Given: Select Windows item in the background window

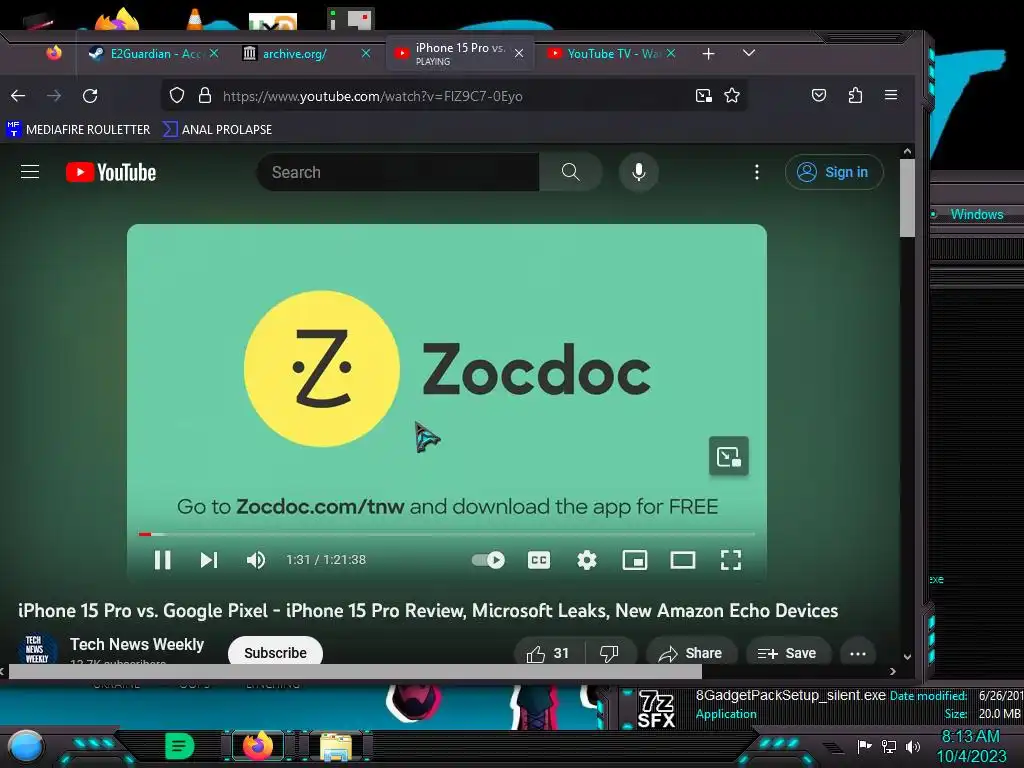Looking at the screenshot, I should [x=976, y=214].
